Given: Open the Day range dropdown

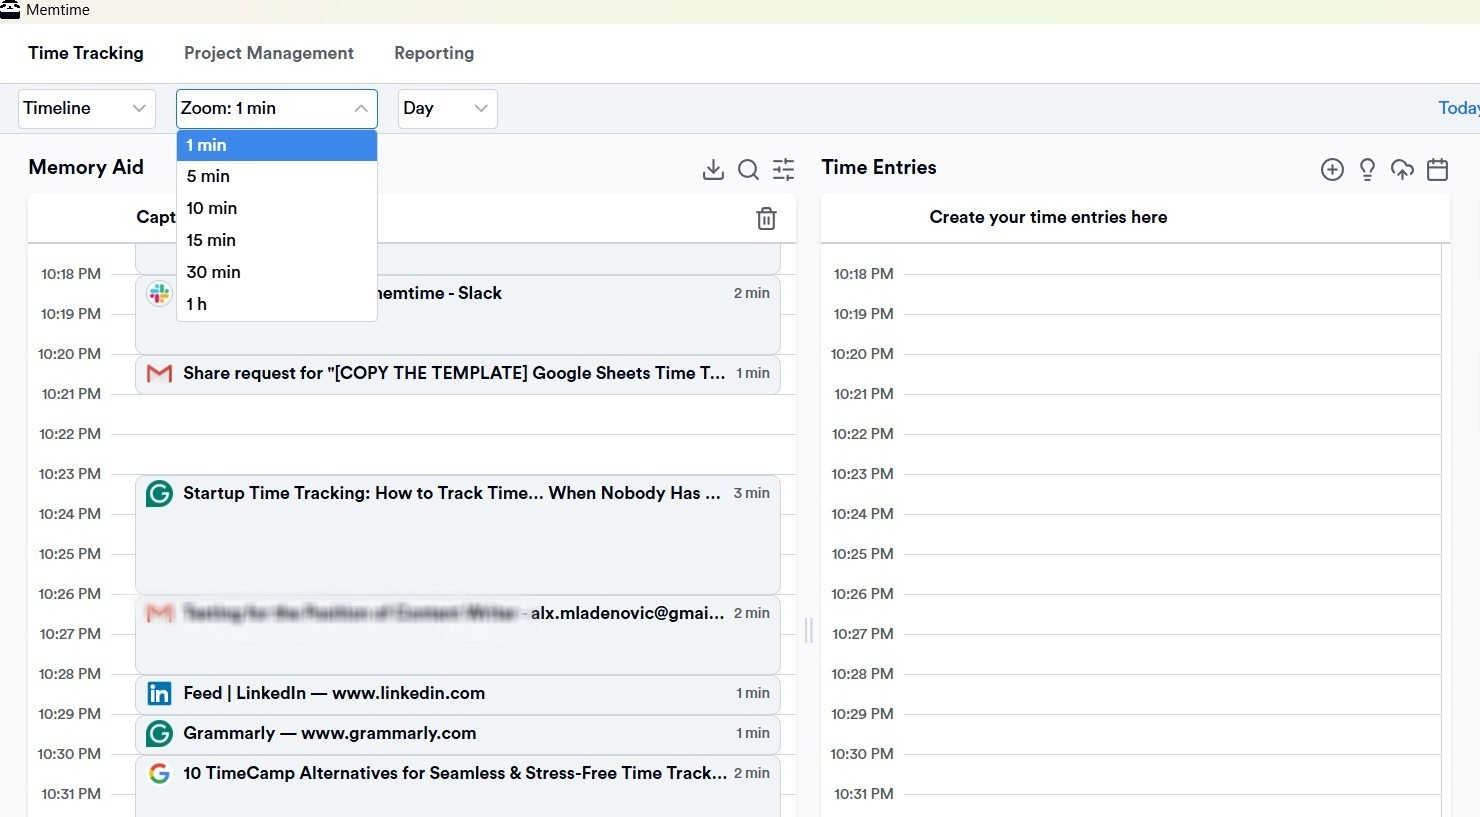Looking at the screenshot, I should [x=448, y=108].
